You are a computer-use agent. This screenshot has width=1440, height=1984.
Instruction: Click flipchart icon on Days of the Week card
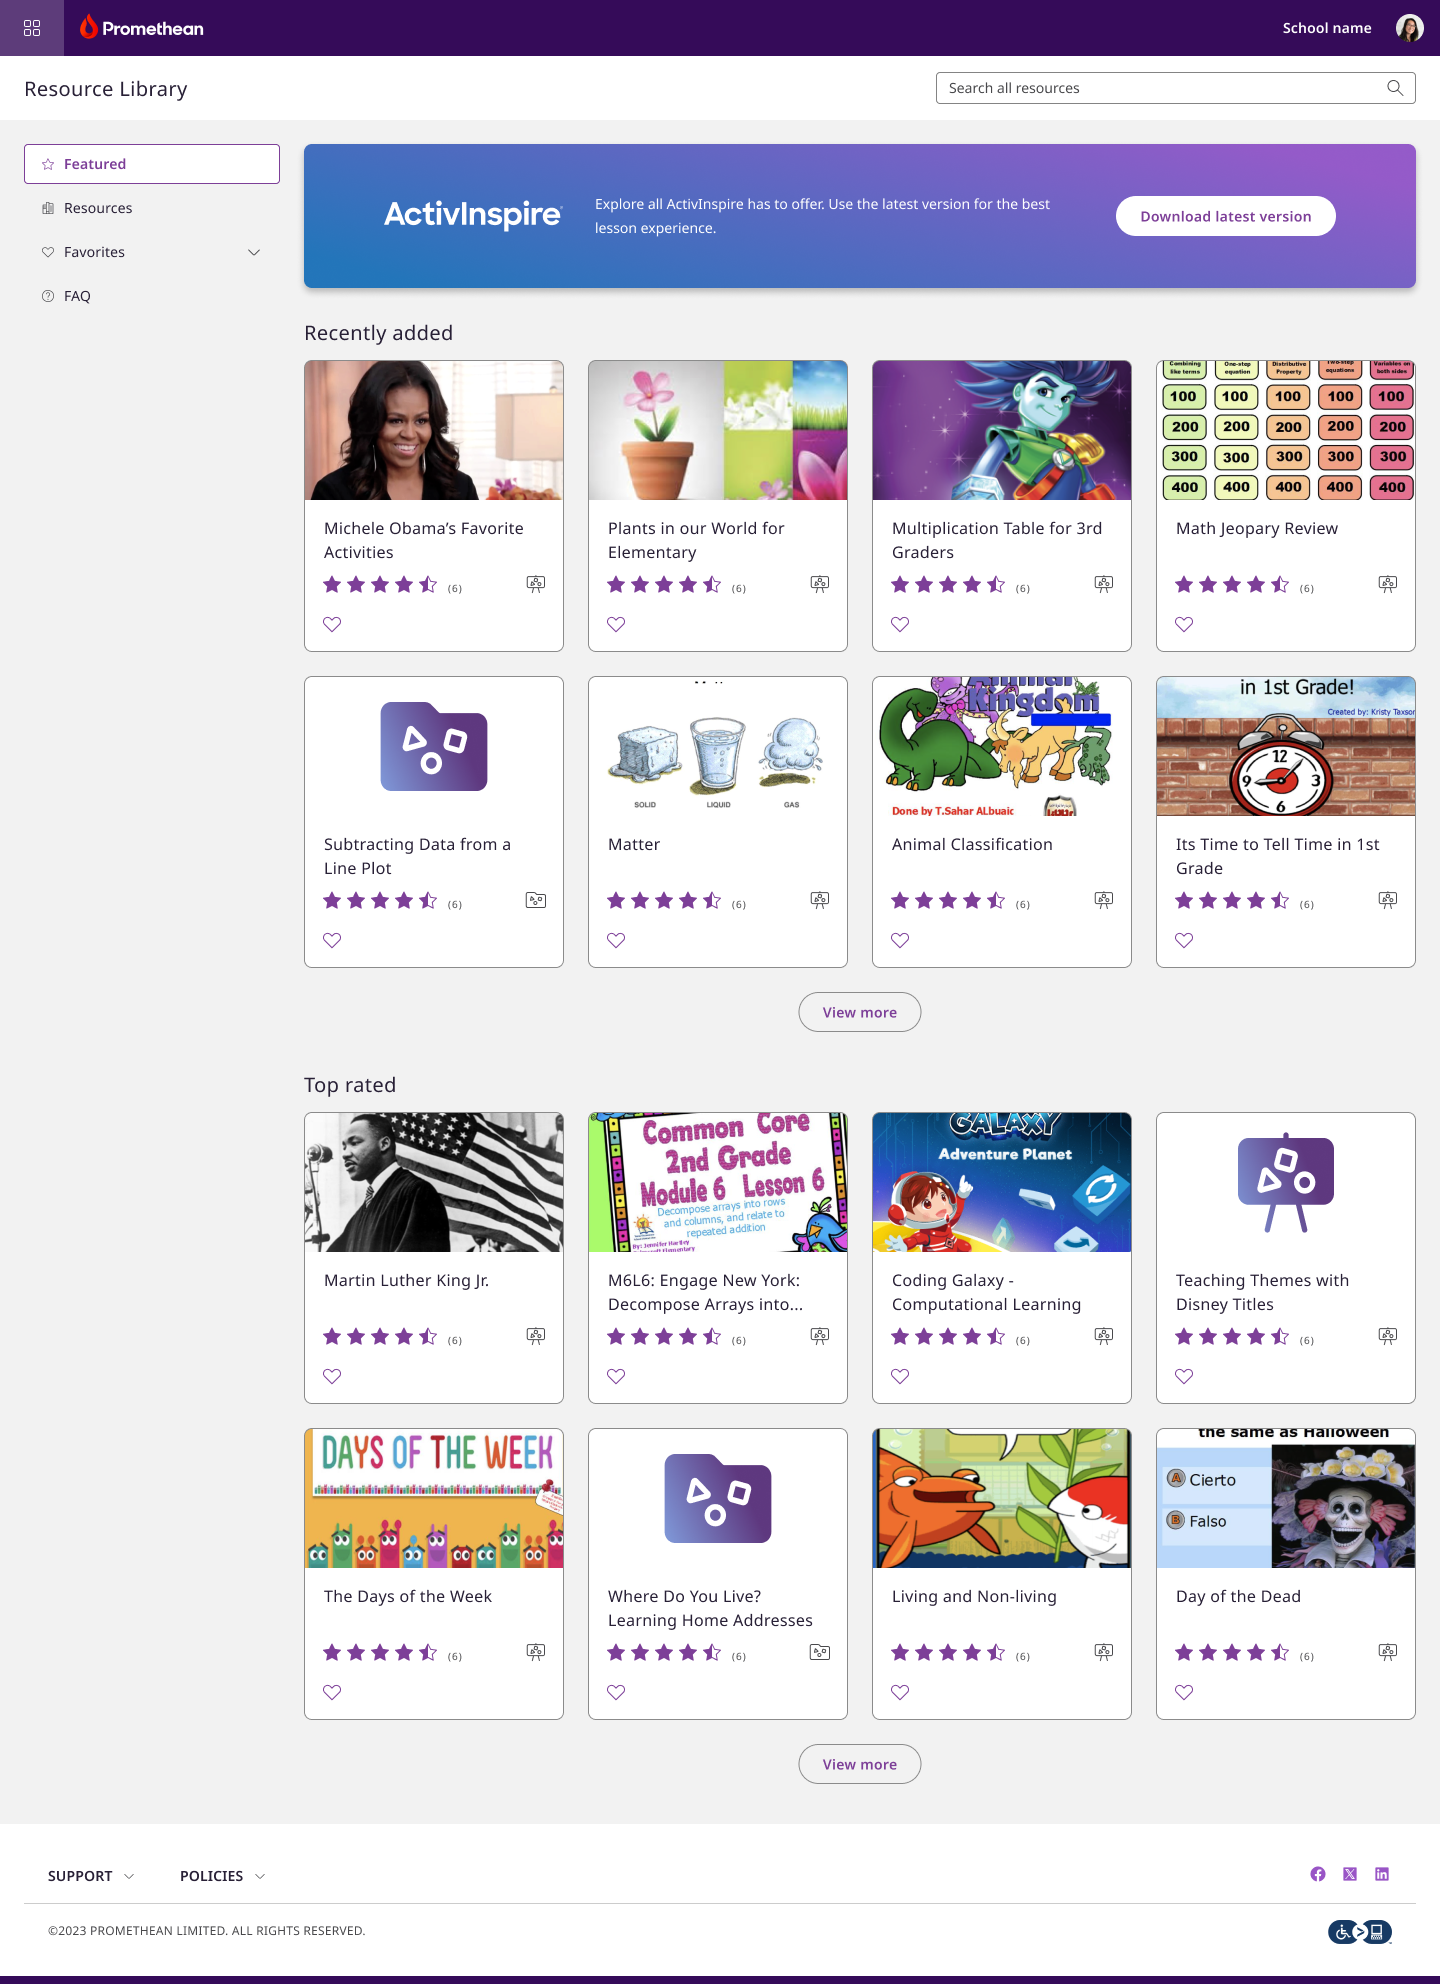(x=536, y=1652)
